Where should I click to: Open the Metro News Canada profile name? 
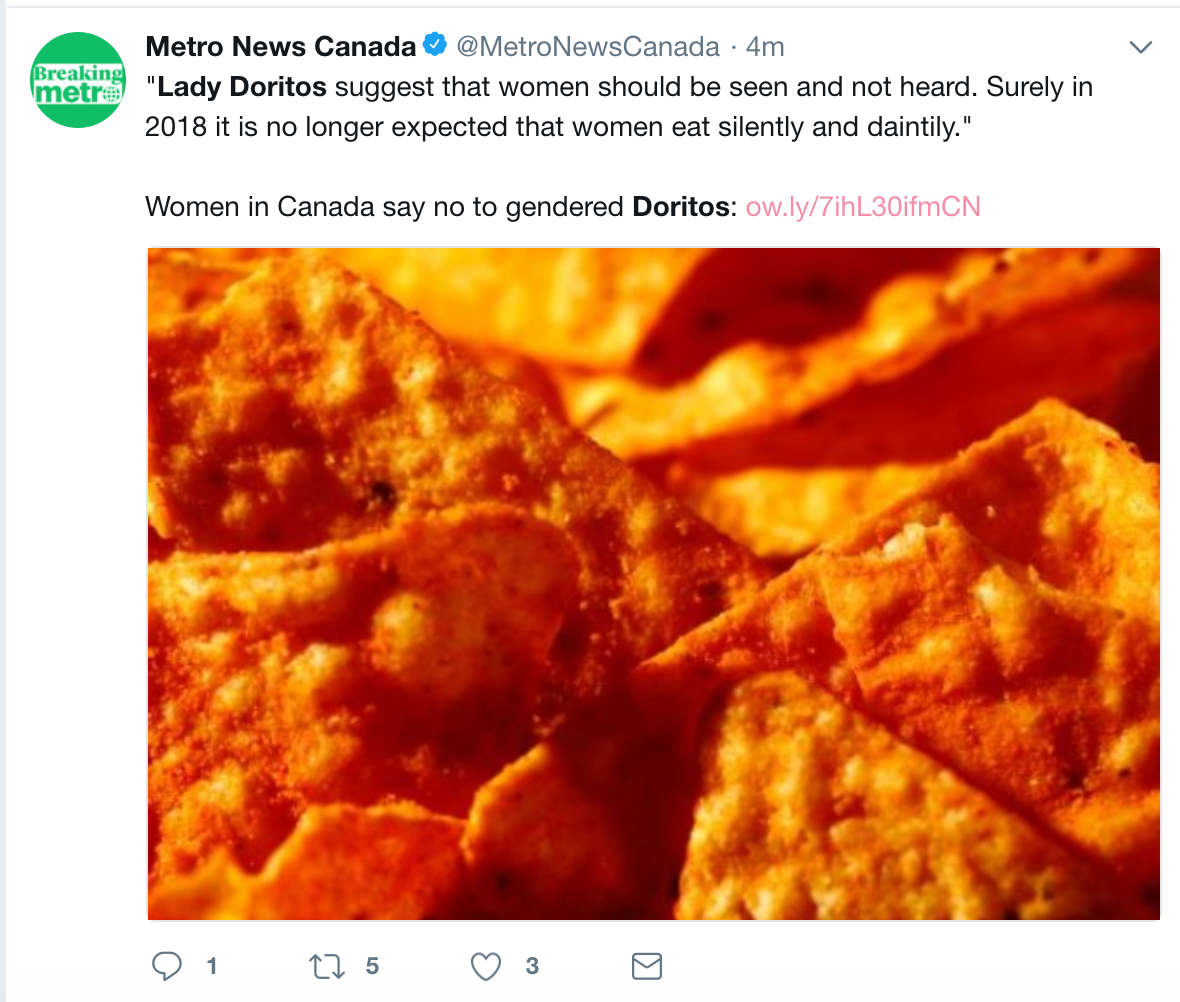280,46
